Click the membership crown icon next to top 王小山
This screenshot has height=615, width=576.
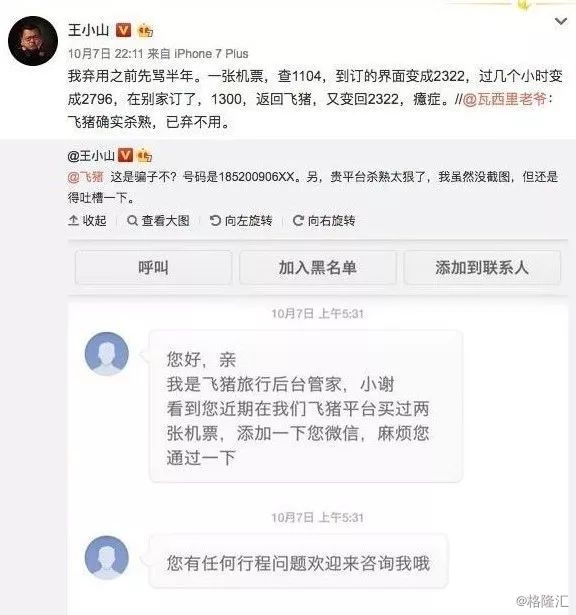[x=145, y=30]
